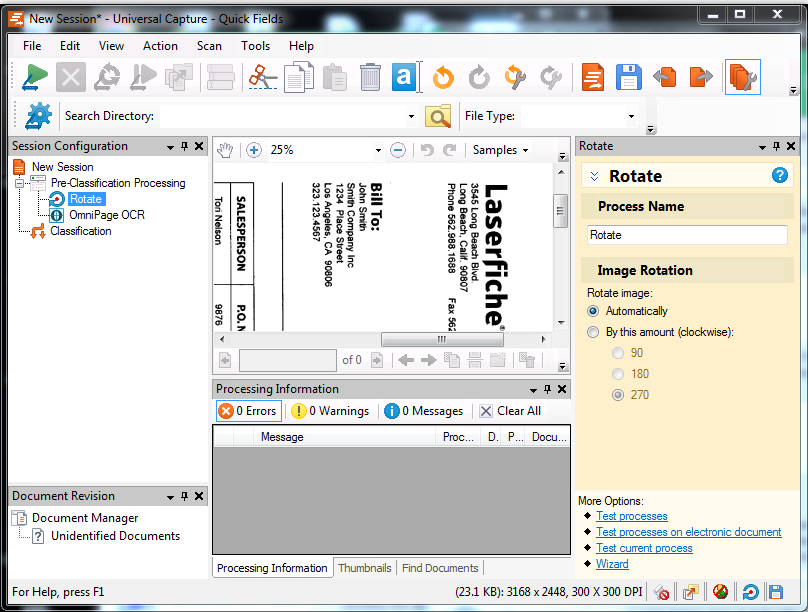The image size is (808, 612).
Task: Open the Edit menu
Action: tap(70, 46)
